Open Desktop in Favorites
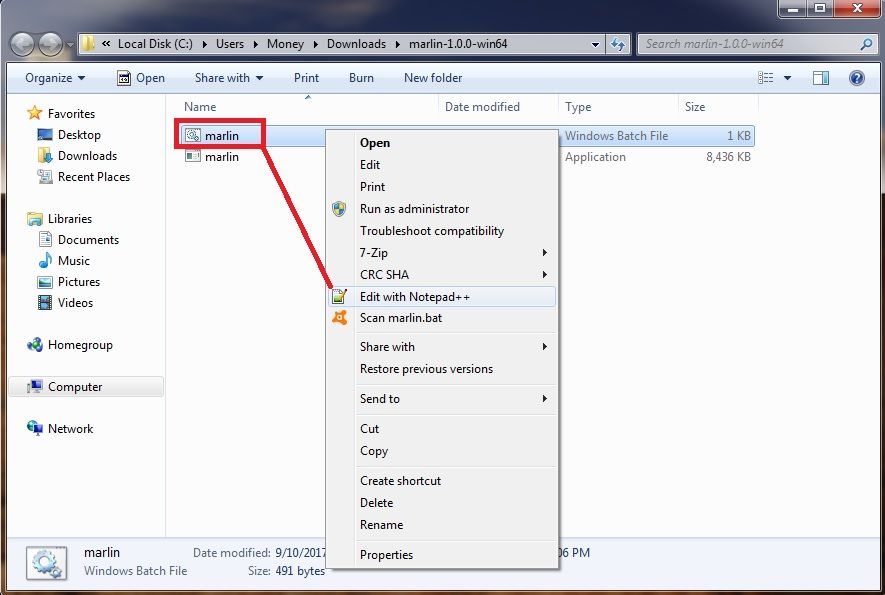The width and height of the screenshot is (885, 595). [68, 135]
